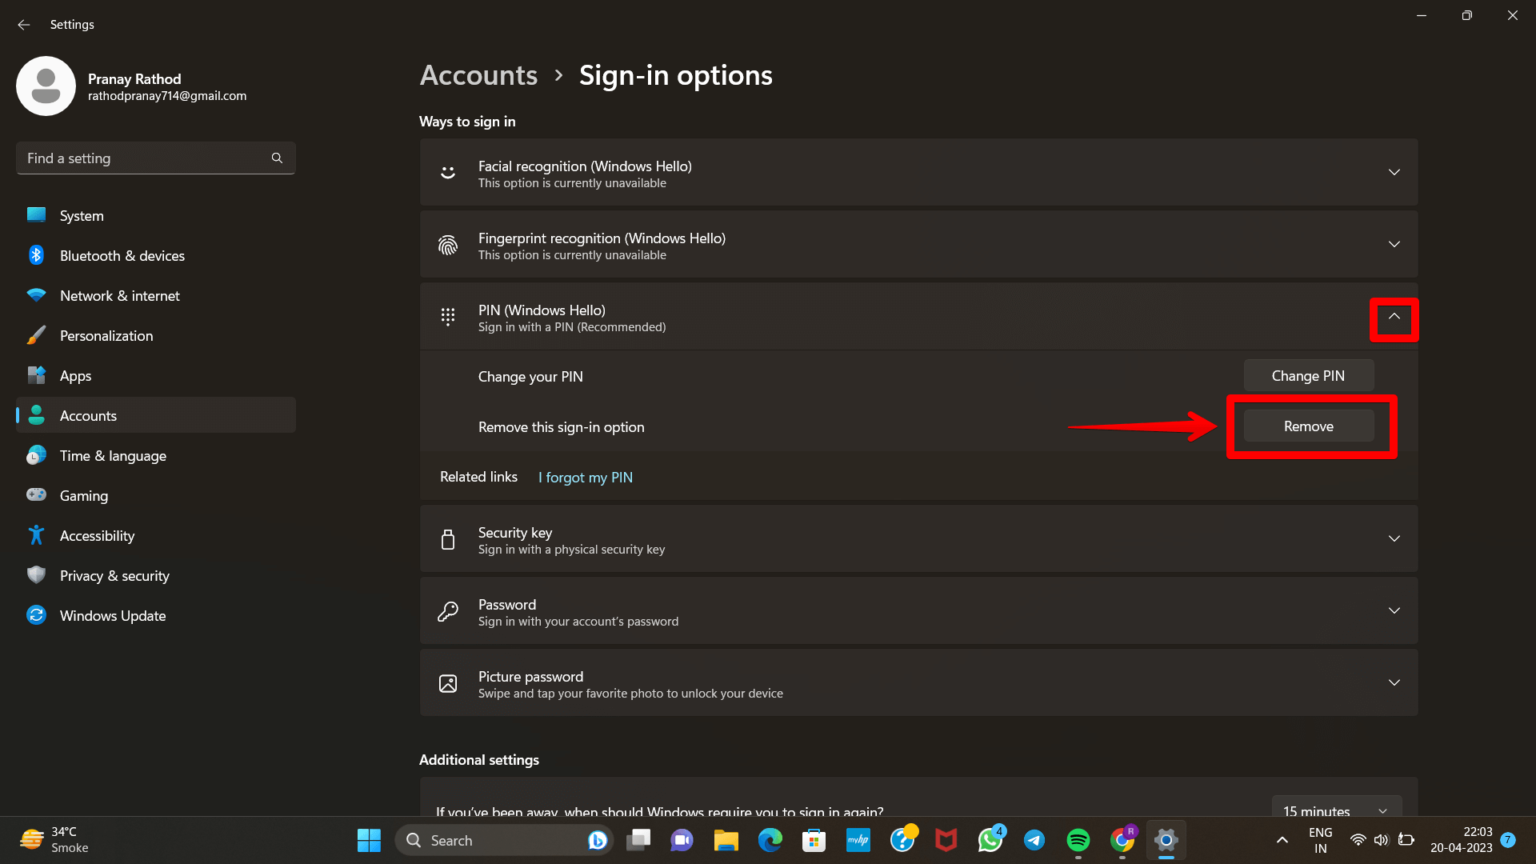Go to Personalization settings
Screen dimensions: 1536x864
tap(107, 335)
